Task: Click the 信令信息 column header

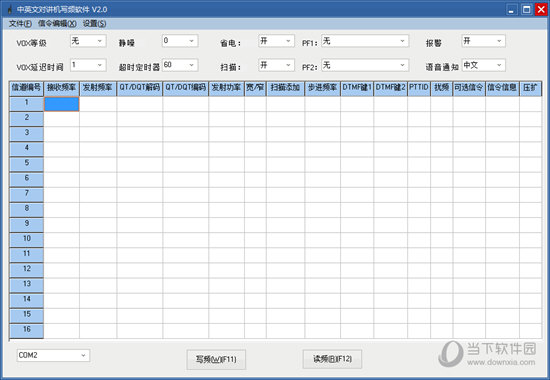Action: (502, 88)
